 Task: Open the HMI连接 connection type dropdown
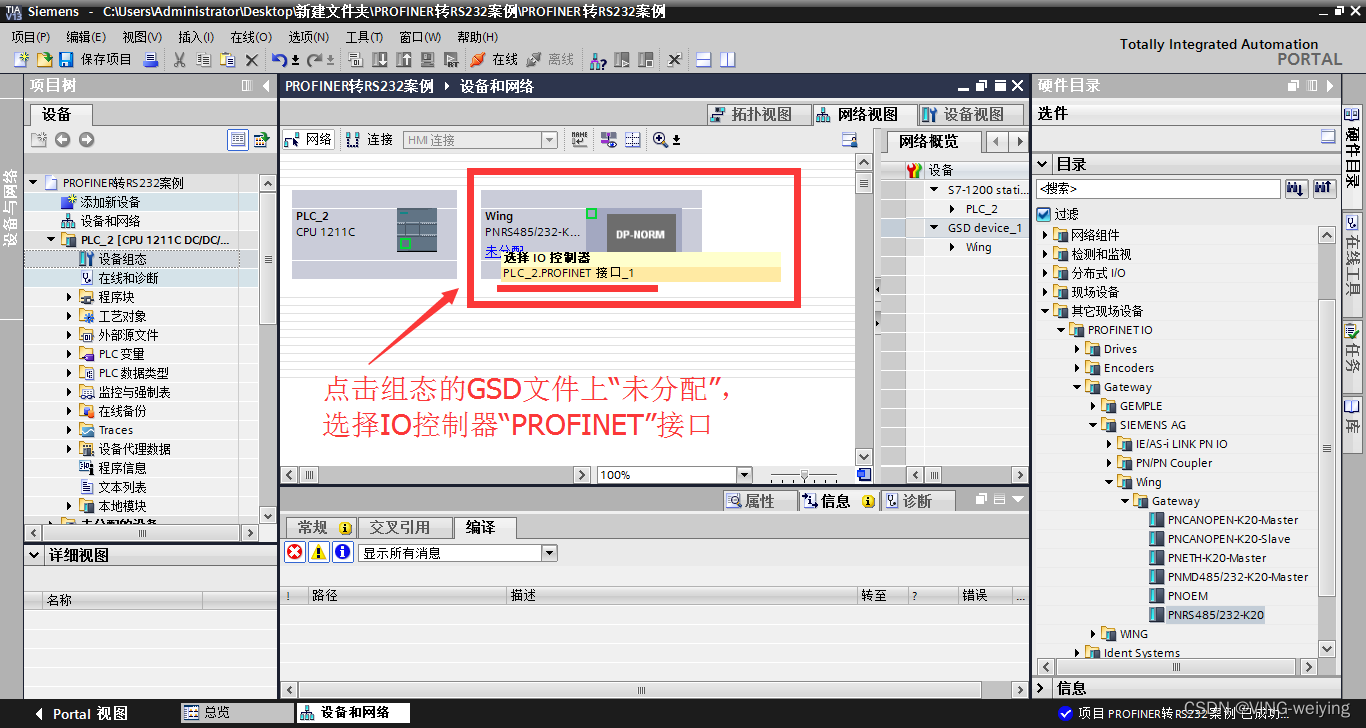pyautogui.click(x=549, y=140)
